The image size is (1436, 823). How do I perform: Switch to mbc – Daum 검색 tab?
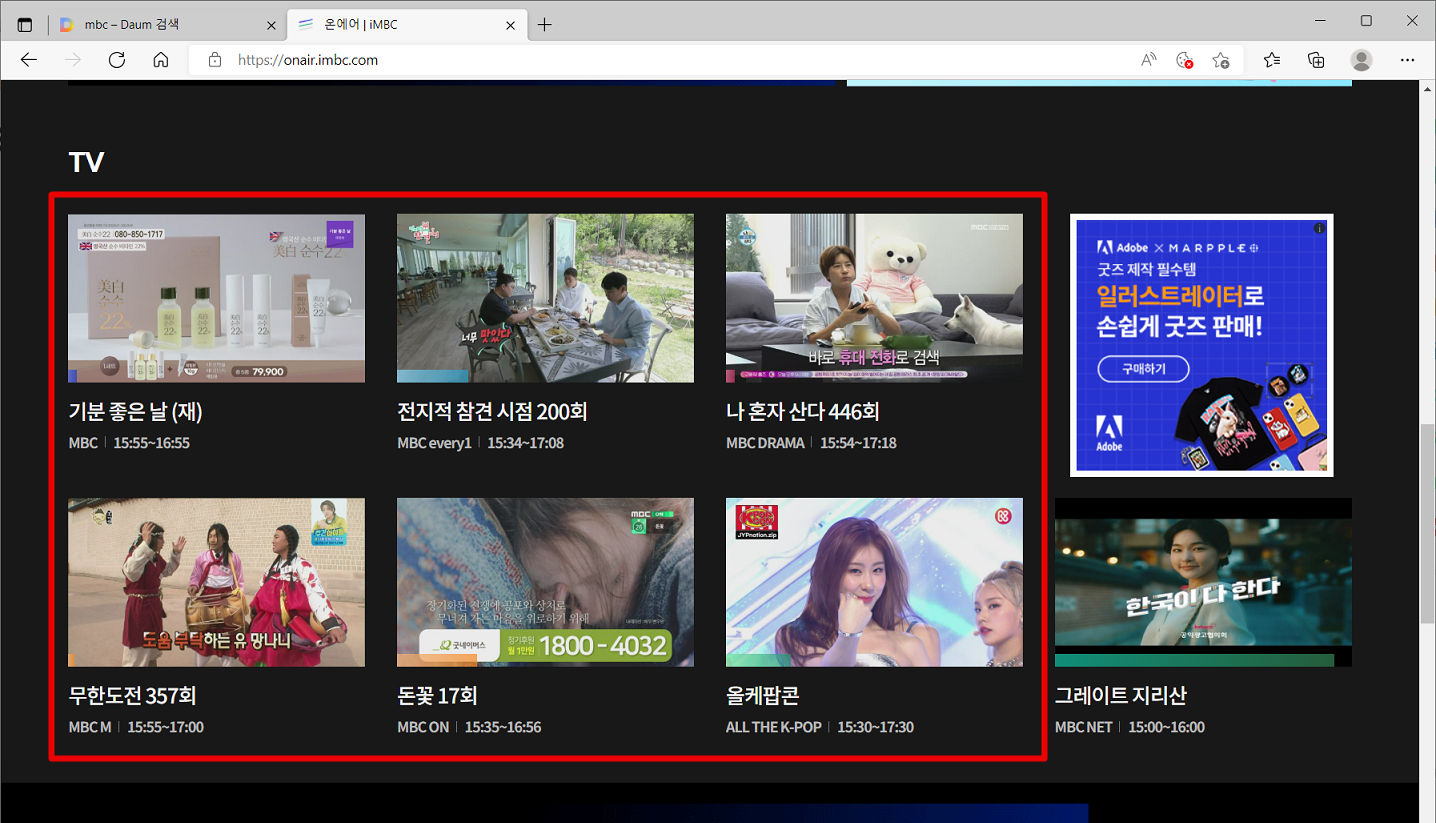167,25
